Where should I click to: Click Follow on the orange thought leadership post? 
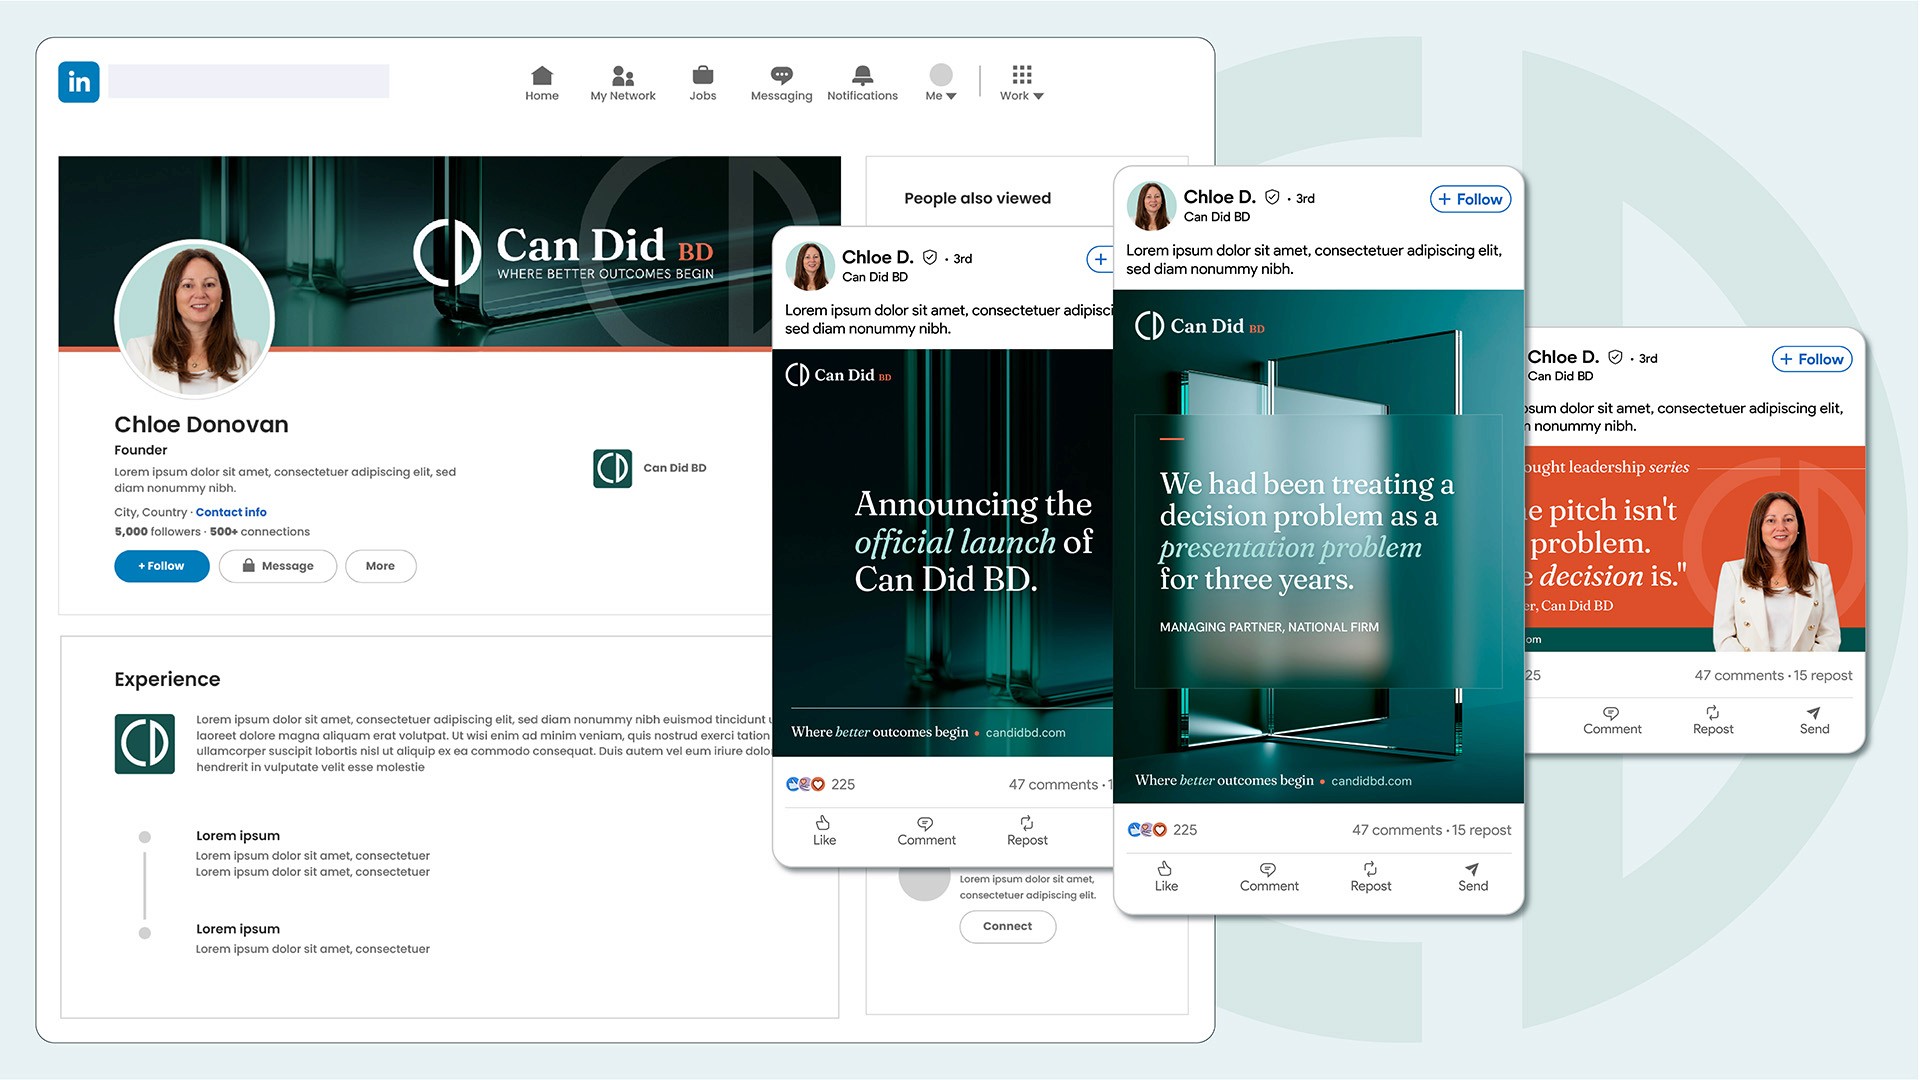click(1812, 359)
